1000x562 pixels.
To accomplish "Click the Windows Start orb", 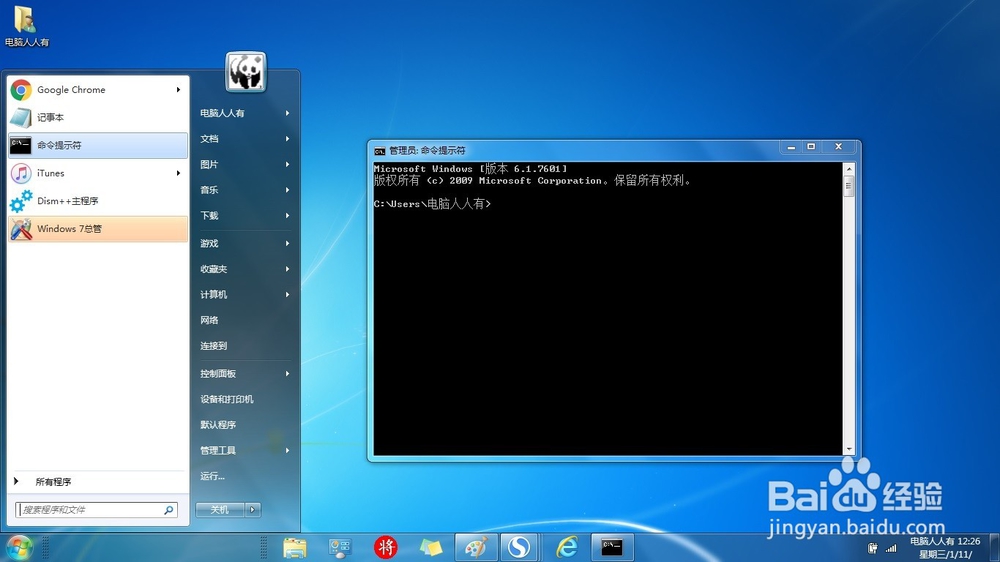I will 19,547.
